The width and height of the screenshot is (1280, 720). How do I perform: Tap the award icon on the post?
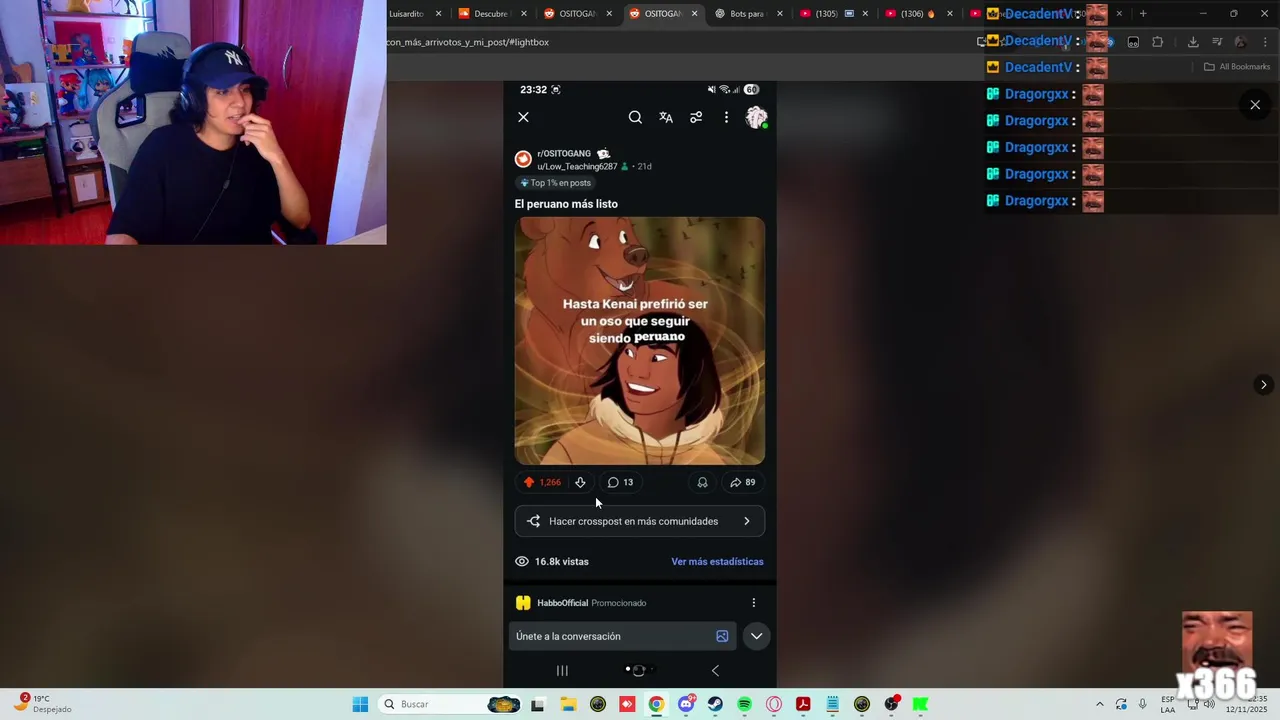coord(702,482)
